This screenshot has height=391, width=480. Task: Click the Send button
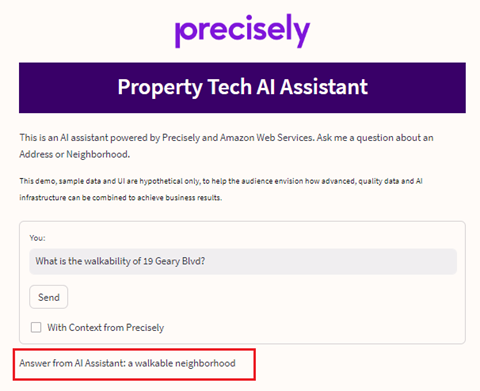49,297
